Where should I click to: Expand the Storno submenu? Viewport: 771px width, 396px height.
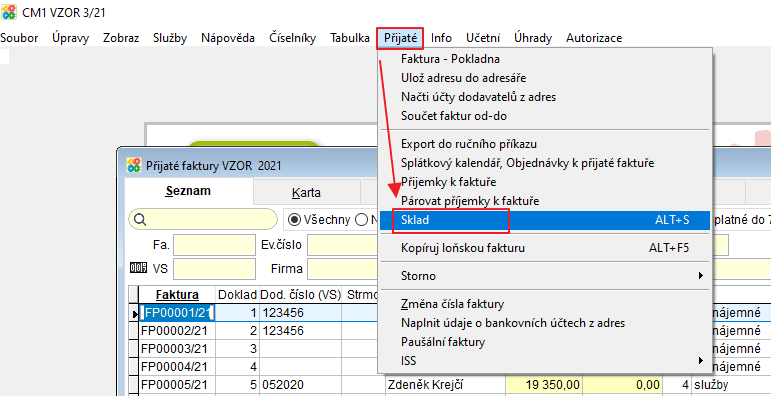[x=545, y=276]
